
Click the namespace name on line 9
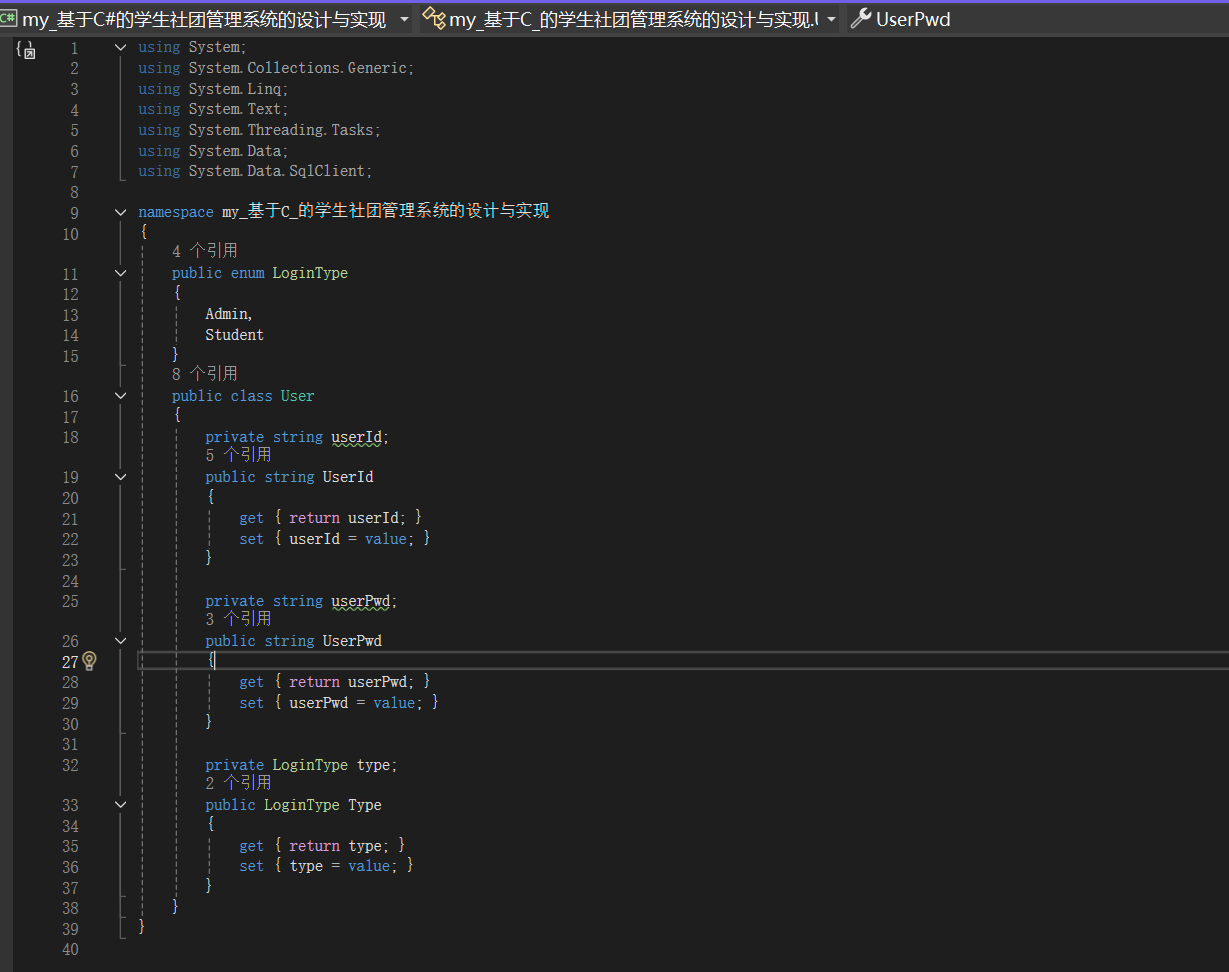(x=386, y=211)
